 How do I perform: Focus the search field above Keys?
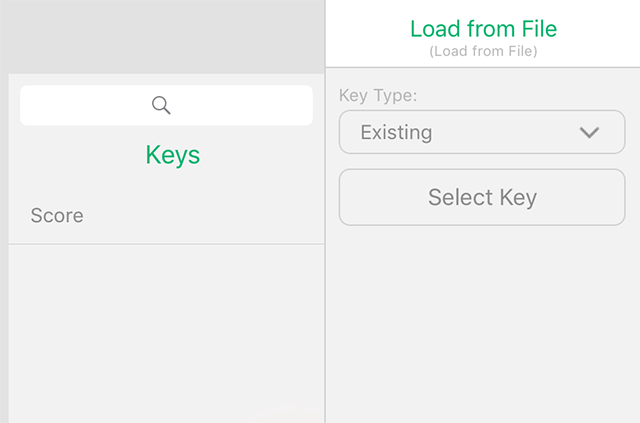click(x=167, y=105)
